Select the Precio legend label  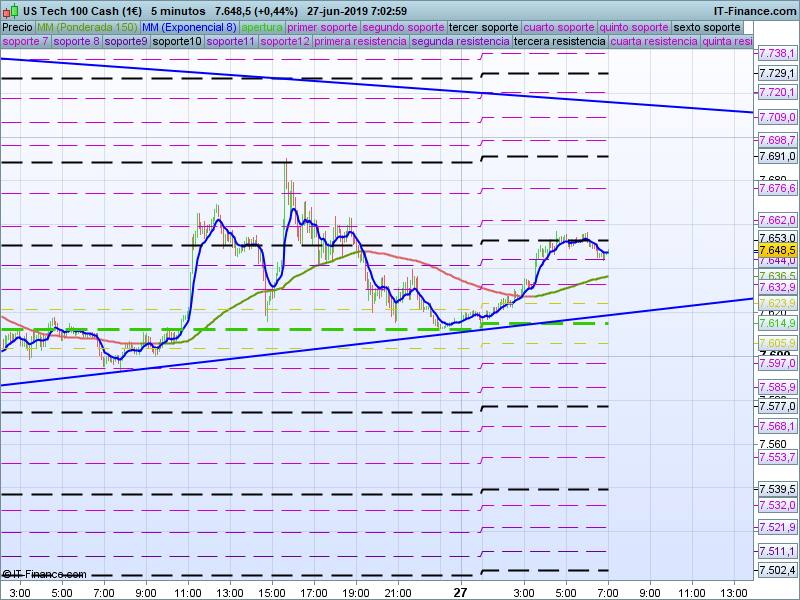click(x=17, y=27)
